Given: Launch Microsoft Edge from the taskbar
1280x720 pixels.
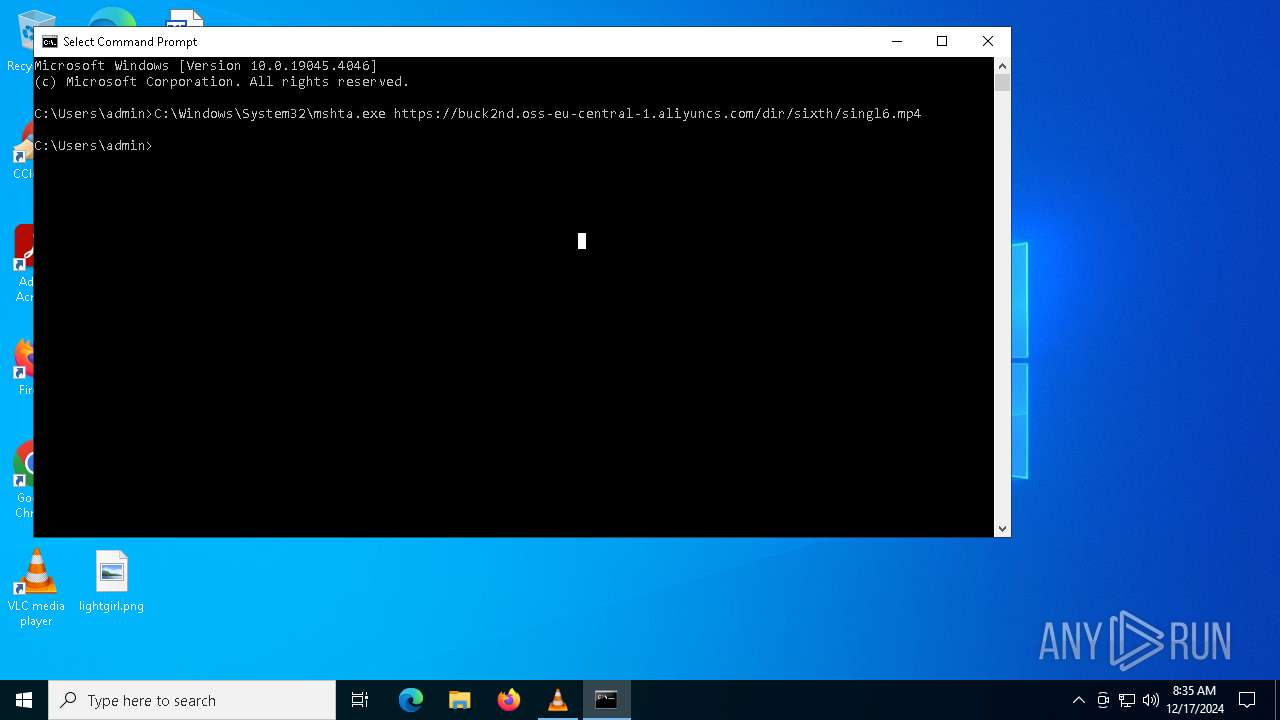Looking at the screenshot, I should pos(411,700).
